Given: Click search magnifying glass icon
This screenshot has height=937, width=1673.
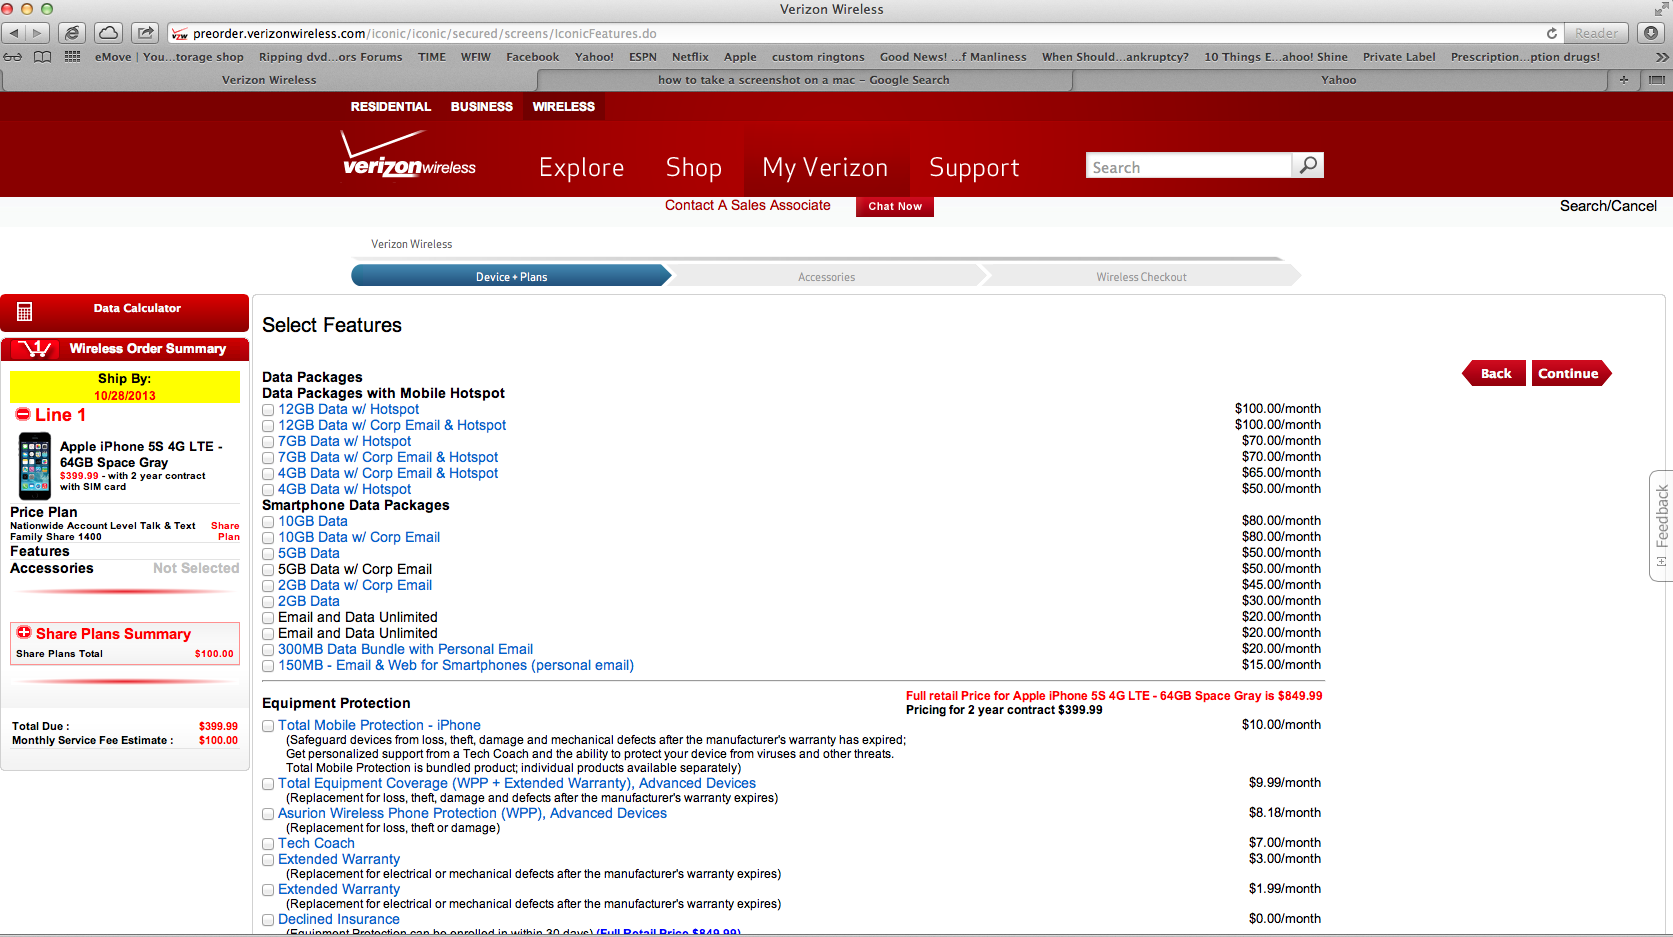Looking at the screenshot, I should point(1308,165).
